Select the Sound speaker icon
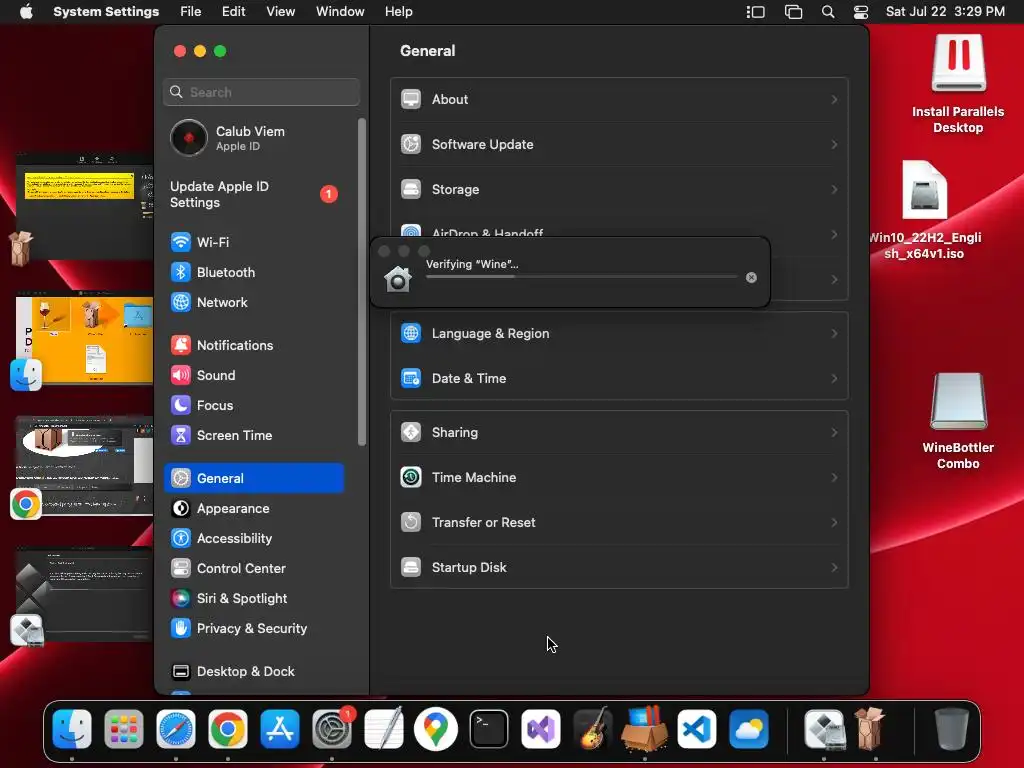The height and width of the screenshot is (768, 1024). pyautogui.click(x=181, y=376)
